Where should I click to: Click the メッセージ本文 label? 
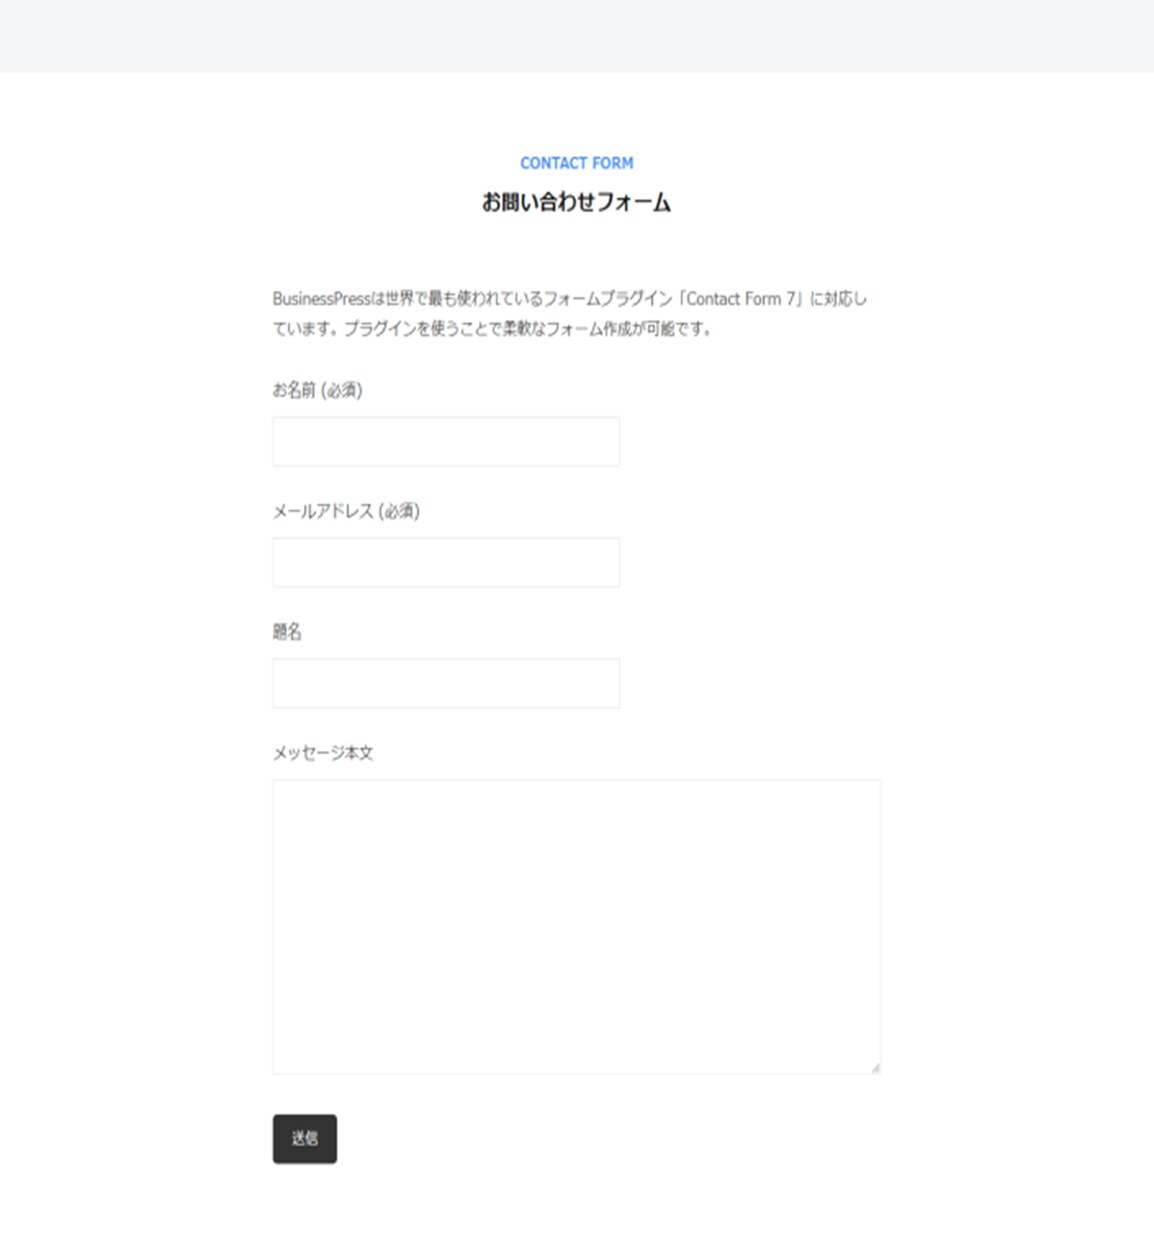[323, 753]
